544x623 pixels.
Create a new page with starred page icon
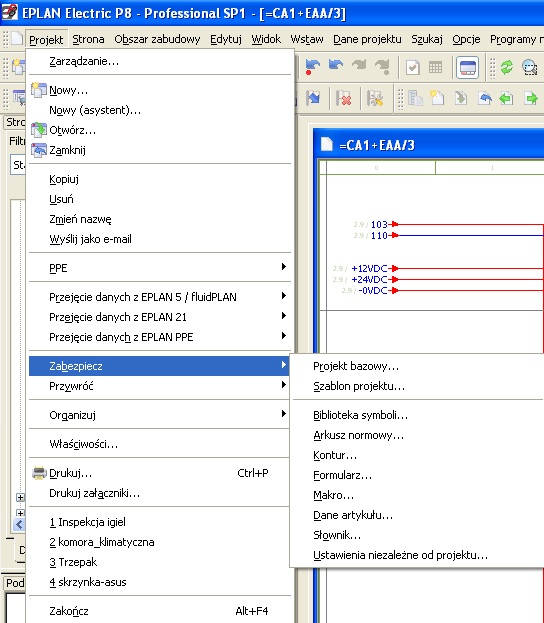pyautogui.click(x=437, y=98)
